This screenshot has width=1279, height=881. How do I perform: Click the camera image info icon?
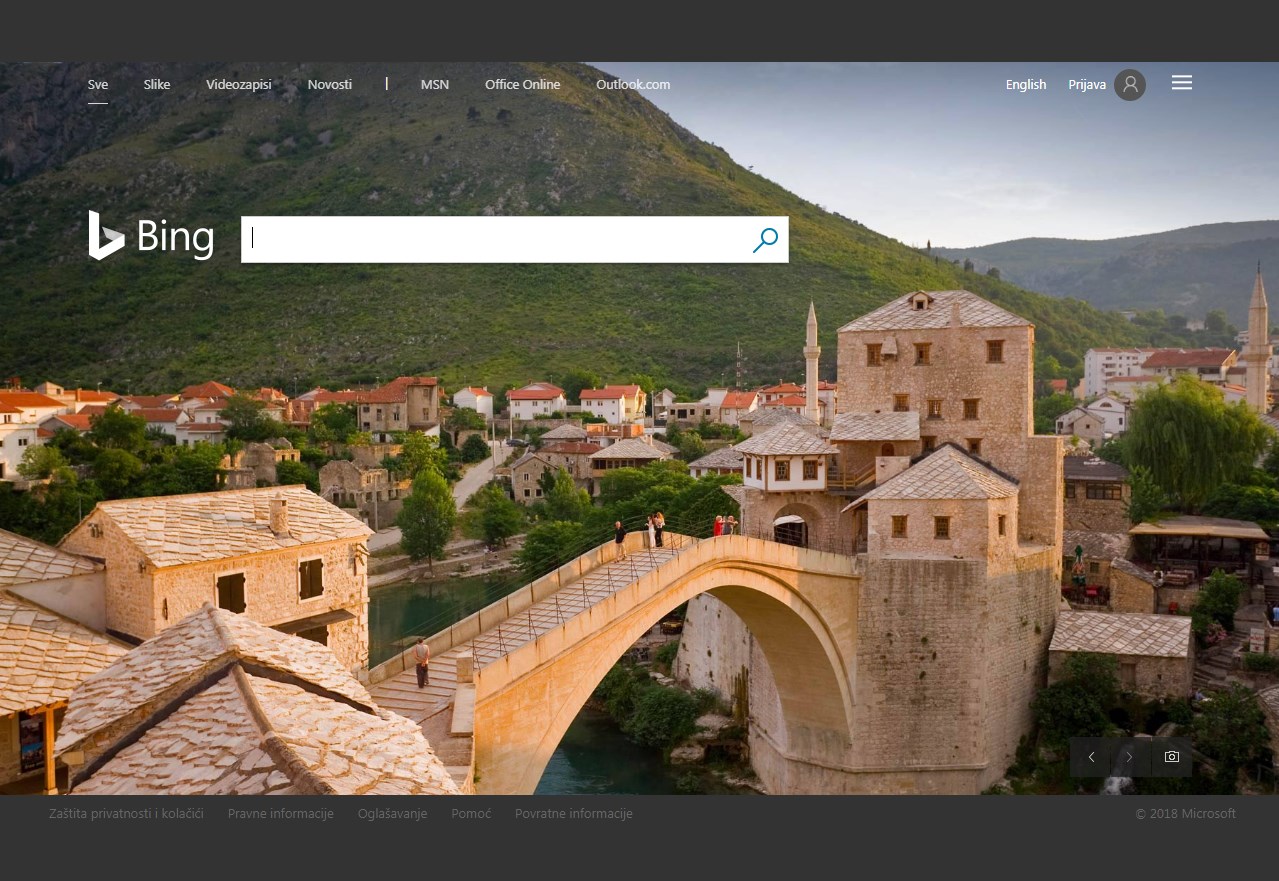[1171, 757]
